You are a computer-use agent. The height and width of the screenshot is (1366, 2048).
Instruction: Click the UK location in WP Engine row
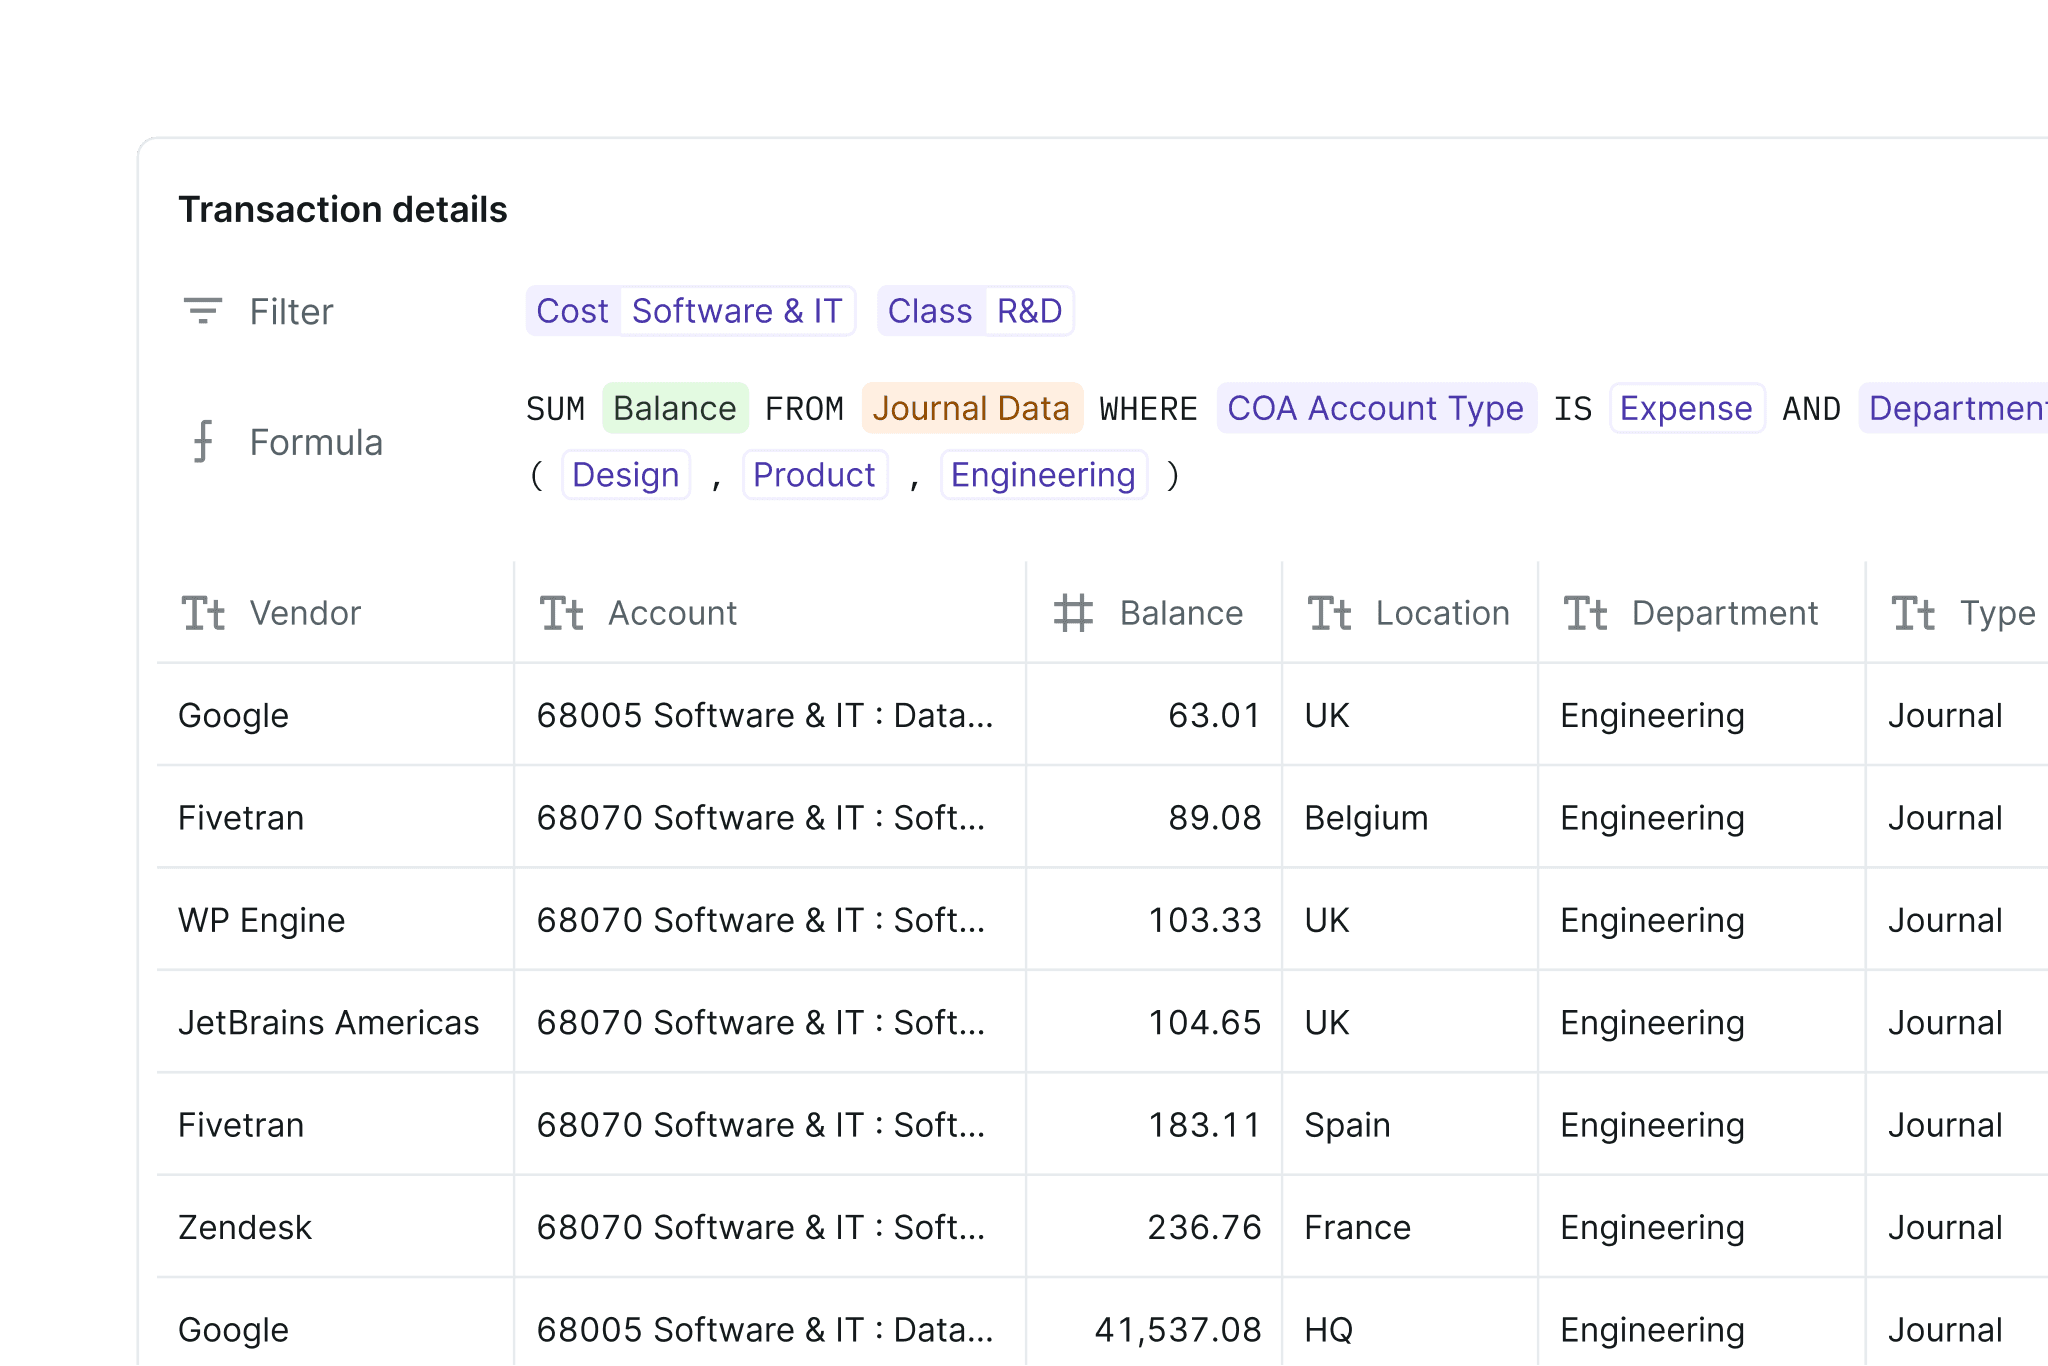click(x=1410, y=920)
